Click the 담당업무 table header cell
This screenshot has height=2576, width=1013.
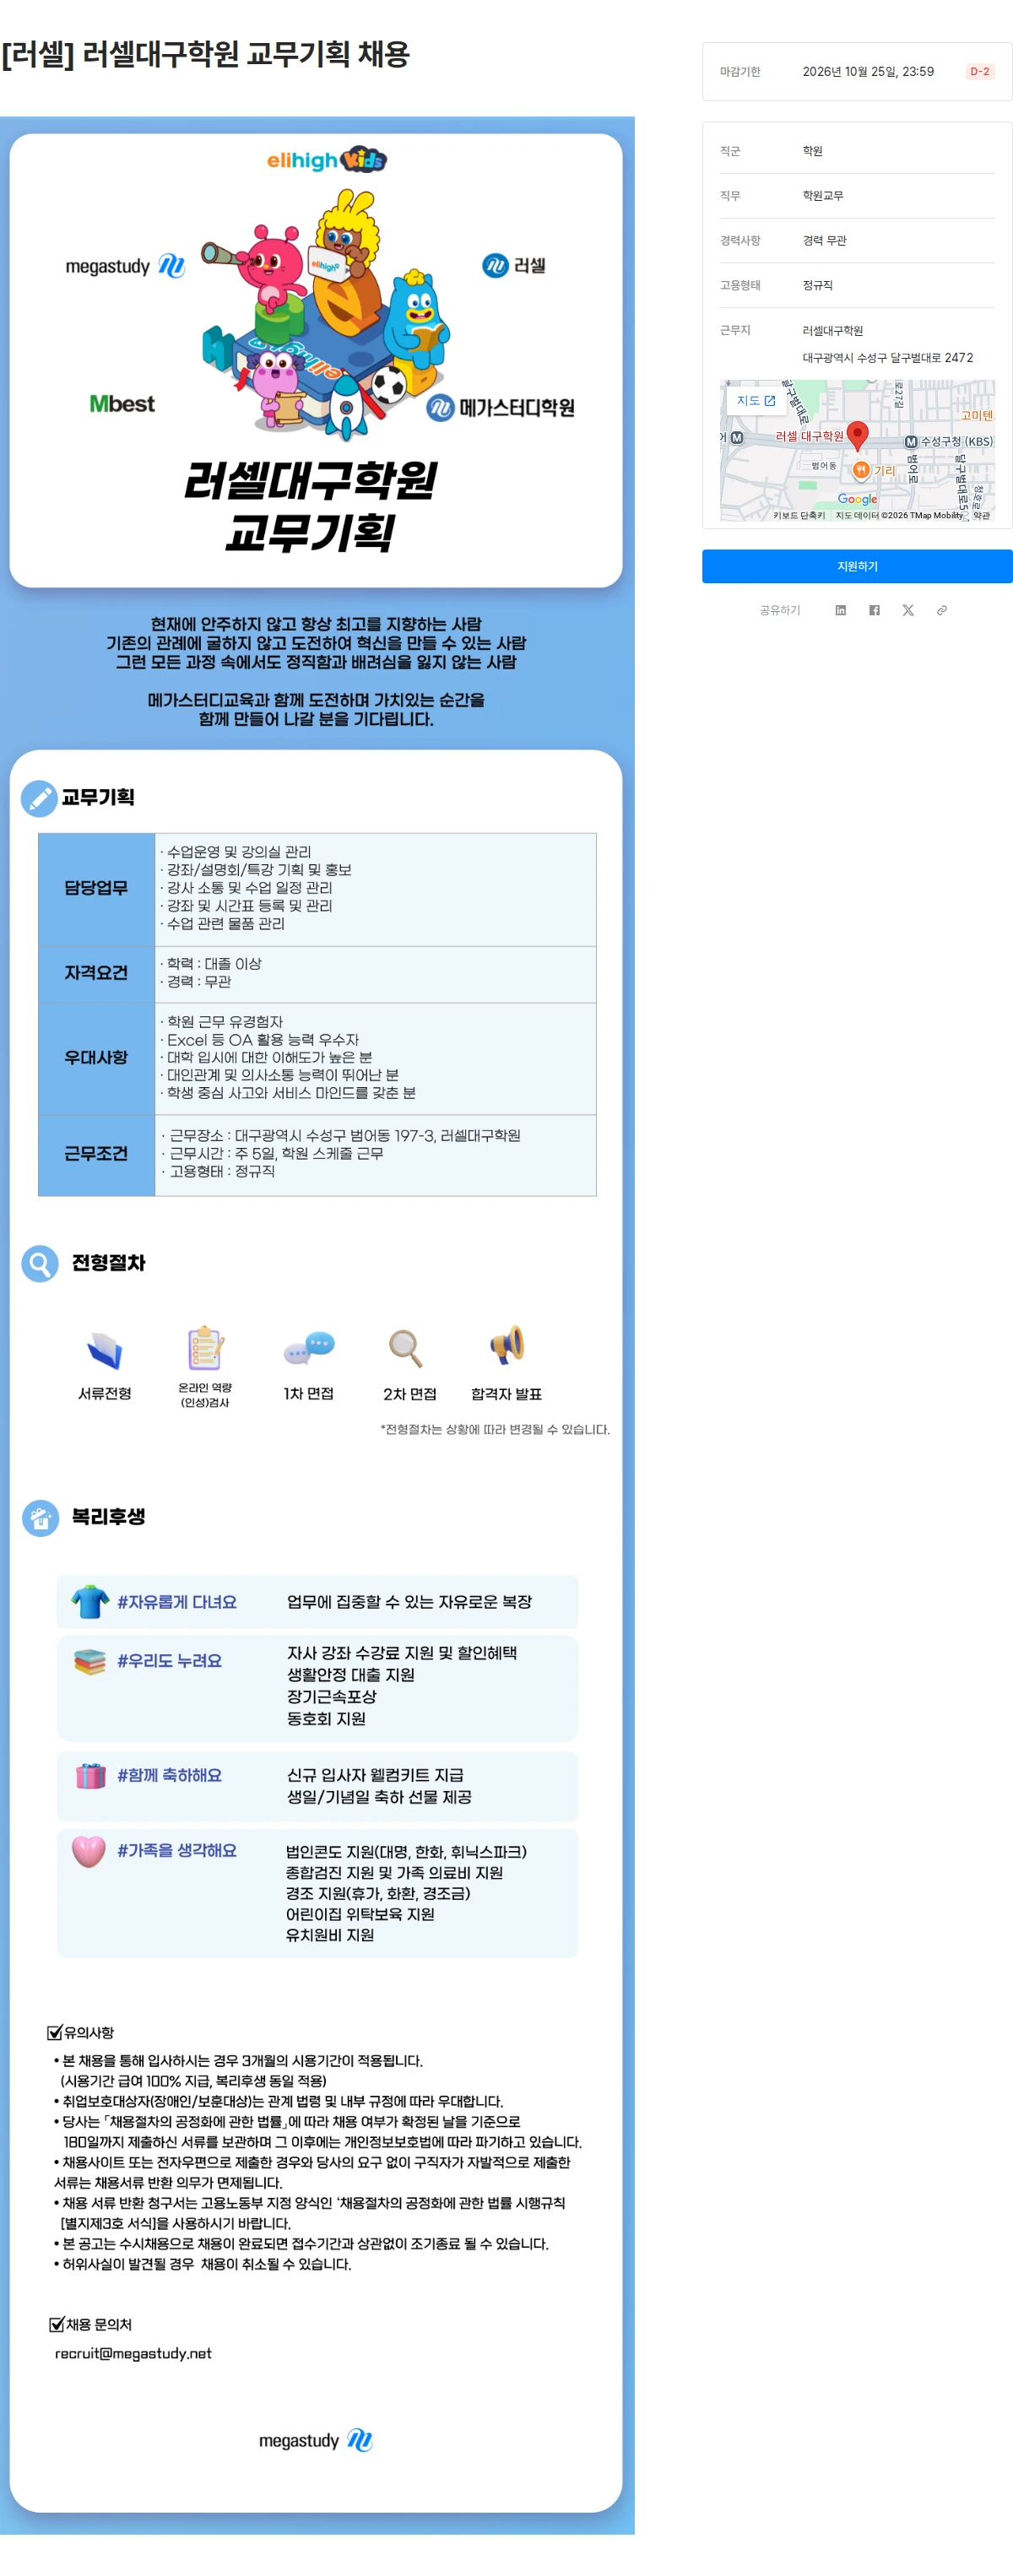(97, 889)
